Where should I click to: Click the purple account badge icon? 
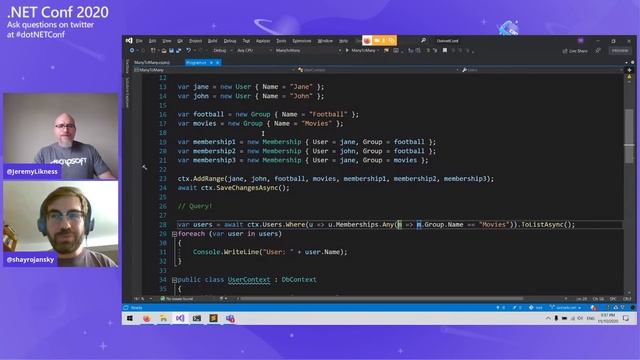point(580,41)
